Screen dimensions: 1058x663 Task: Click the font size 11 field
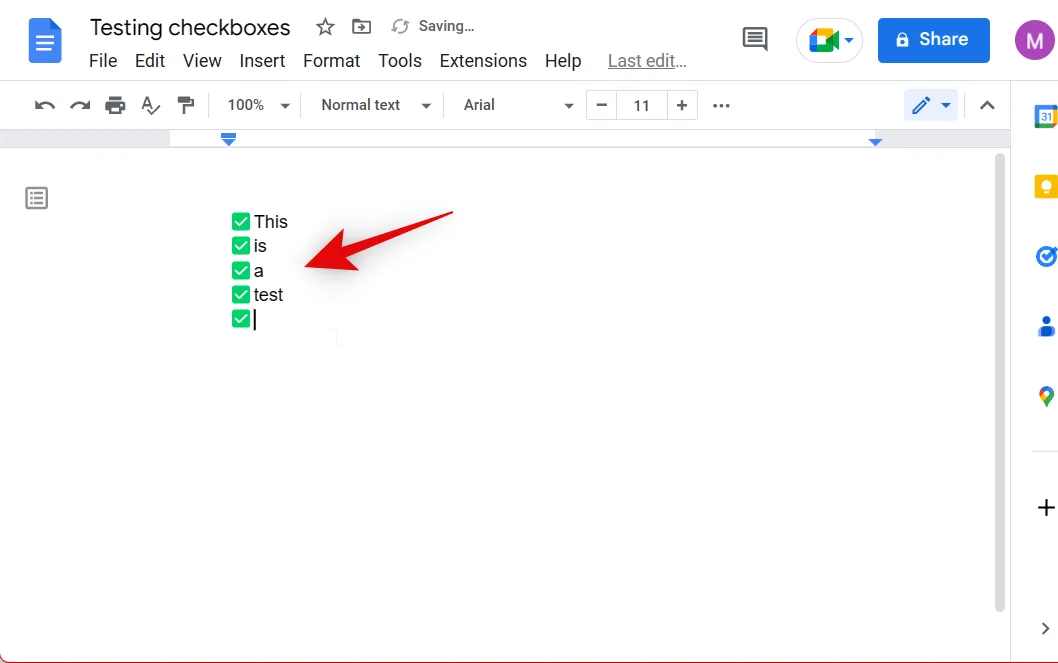coord(642,105)
